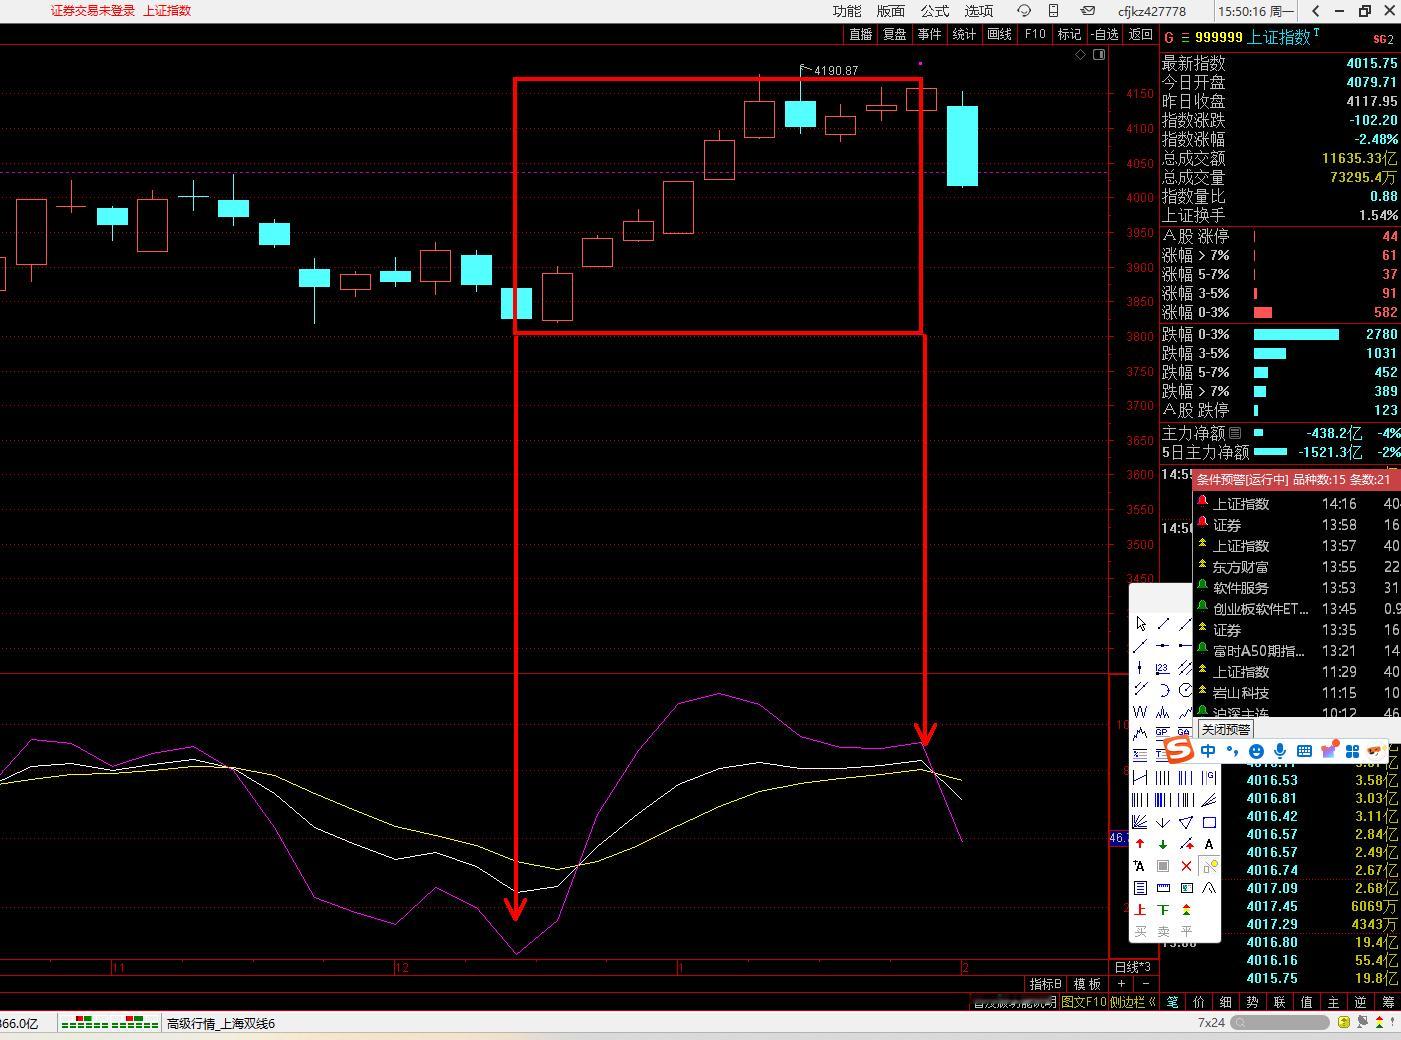Click the phone icon in title bar
1401x1040 pixels.
click(x=1053, y=11)
